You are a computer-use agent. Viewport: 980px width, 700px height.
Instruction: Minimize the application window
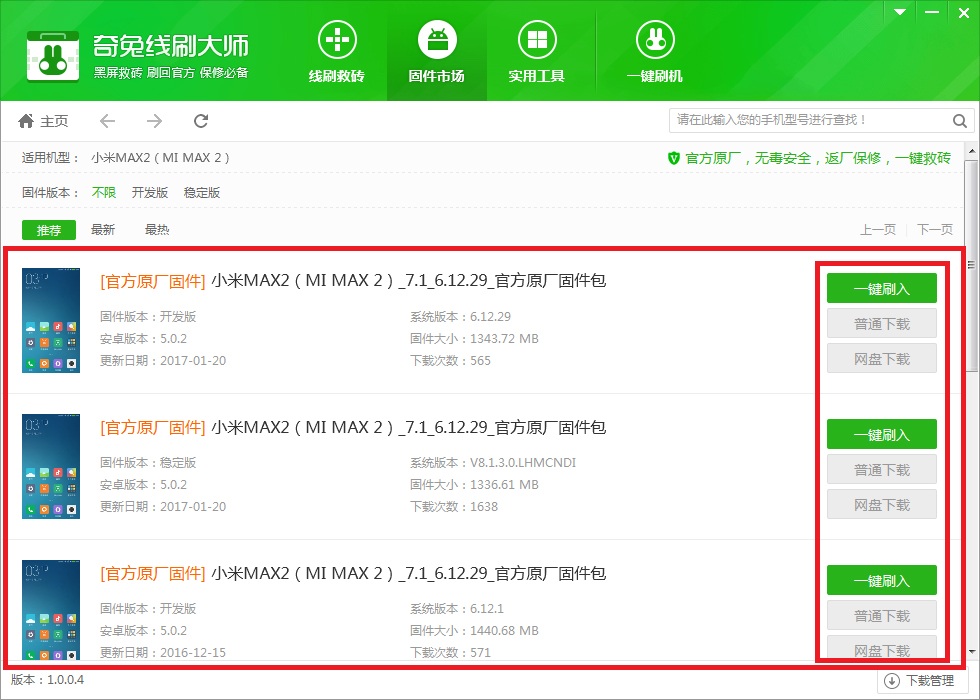932,12
